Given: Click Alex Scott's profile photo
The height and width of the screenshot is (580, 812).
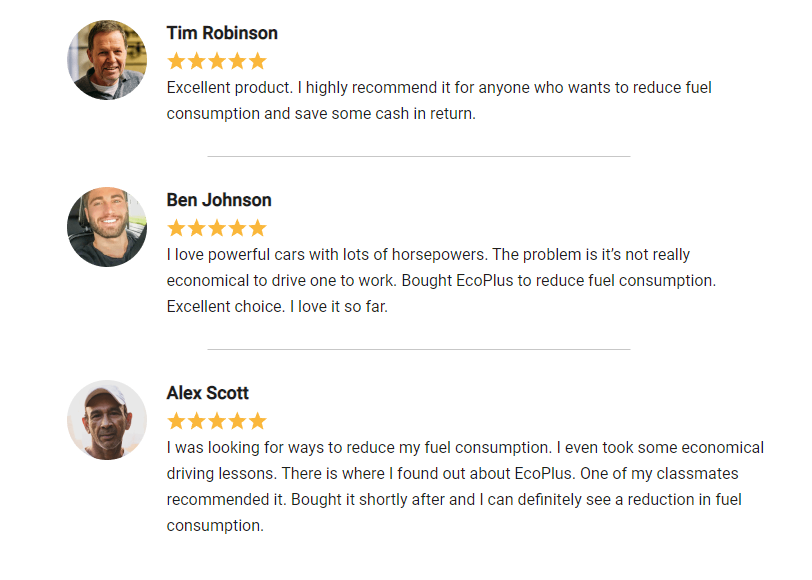Looking at the screenshot, I should (107, 420).
